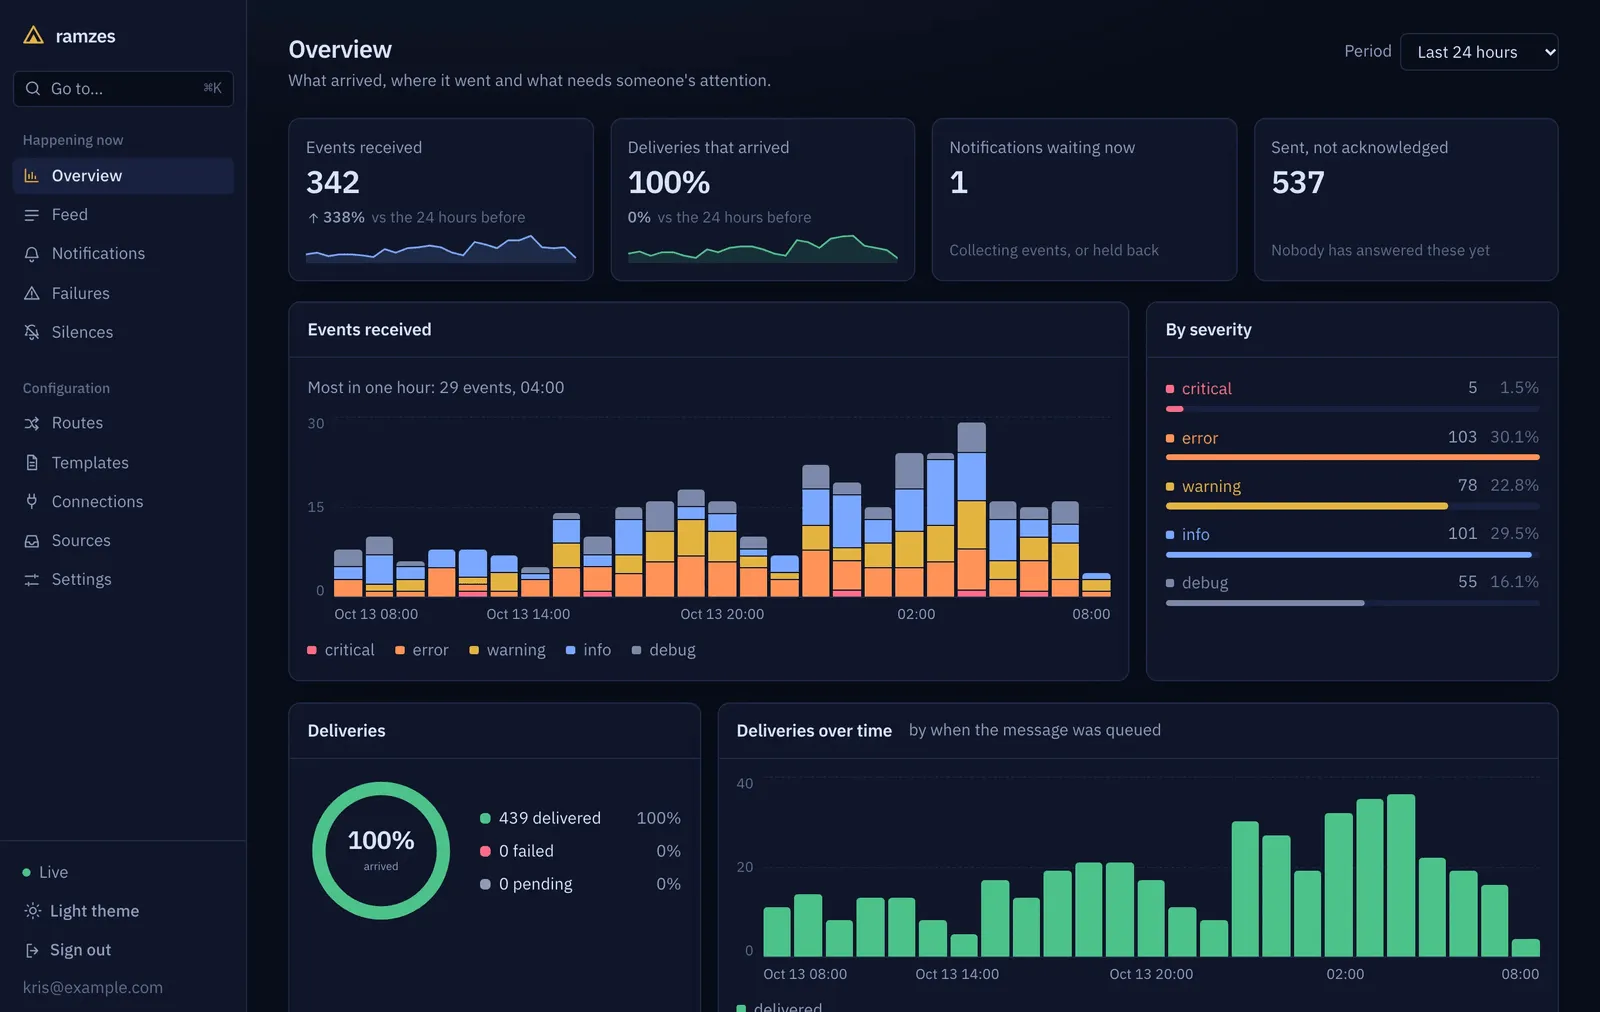This screenshot has height=1012, width=1600.
Task: Toggle the error series in chart legend
Action: pos(422,650)
